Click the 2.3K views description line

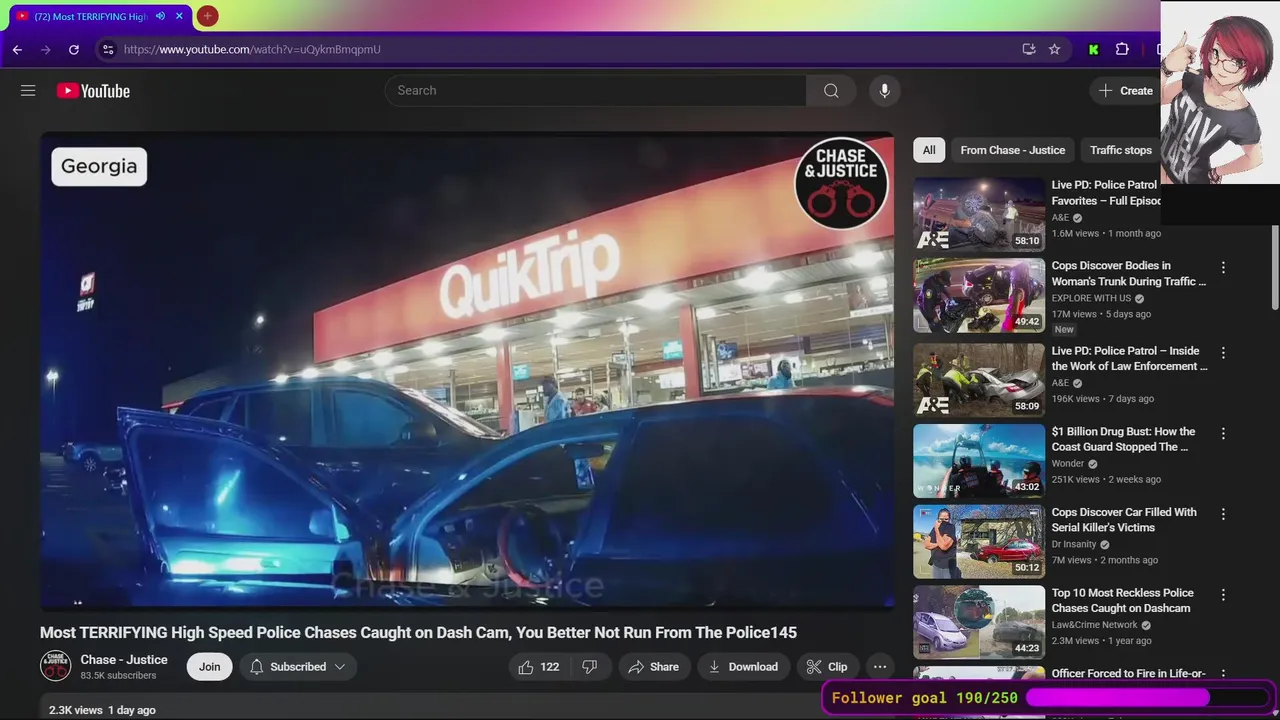(102, 710)
